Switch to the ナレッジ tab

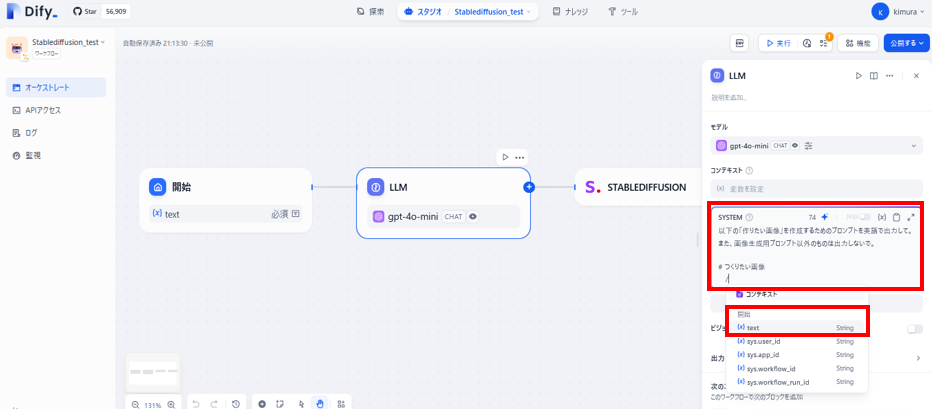569,11
